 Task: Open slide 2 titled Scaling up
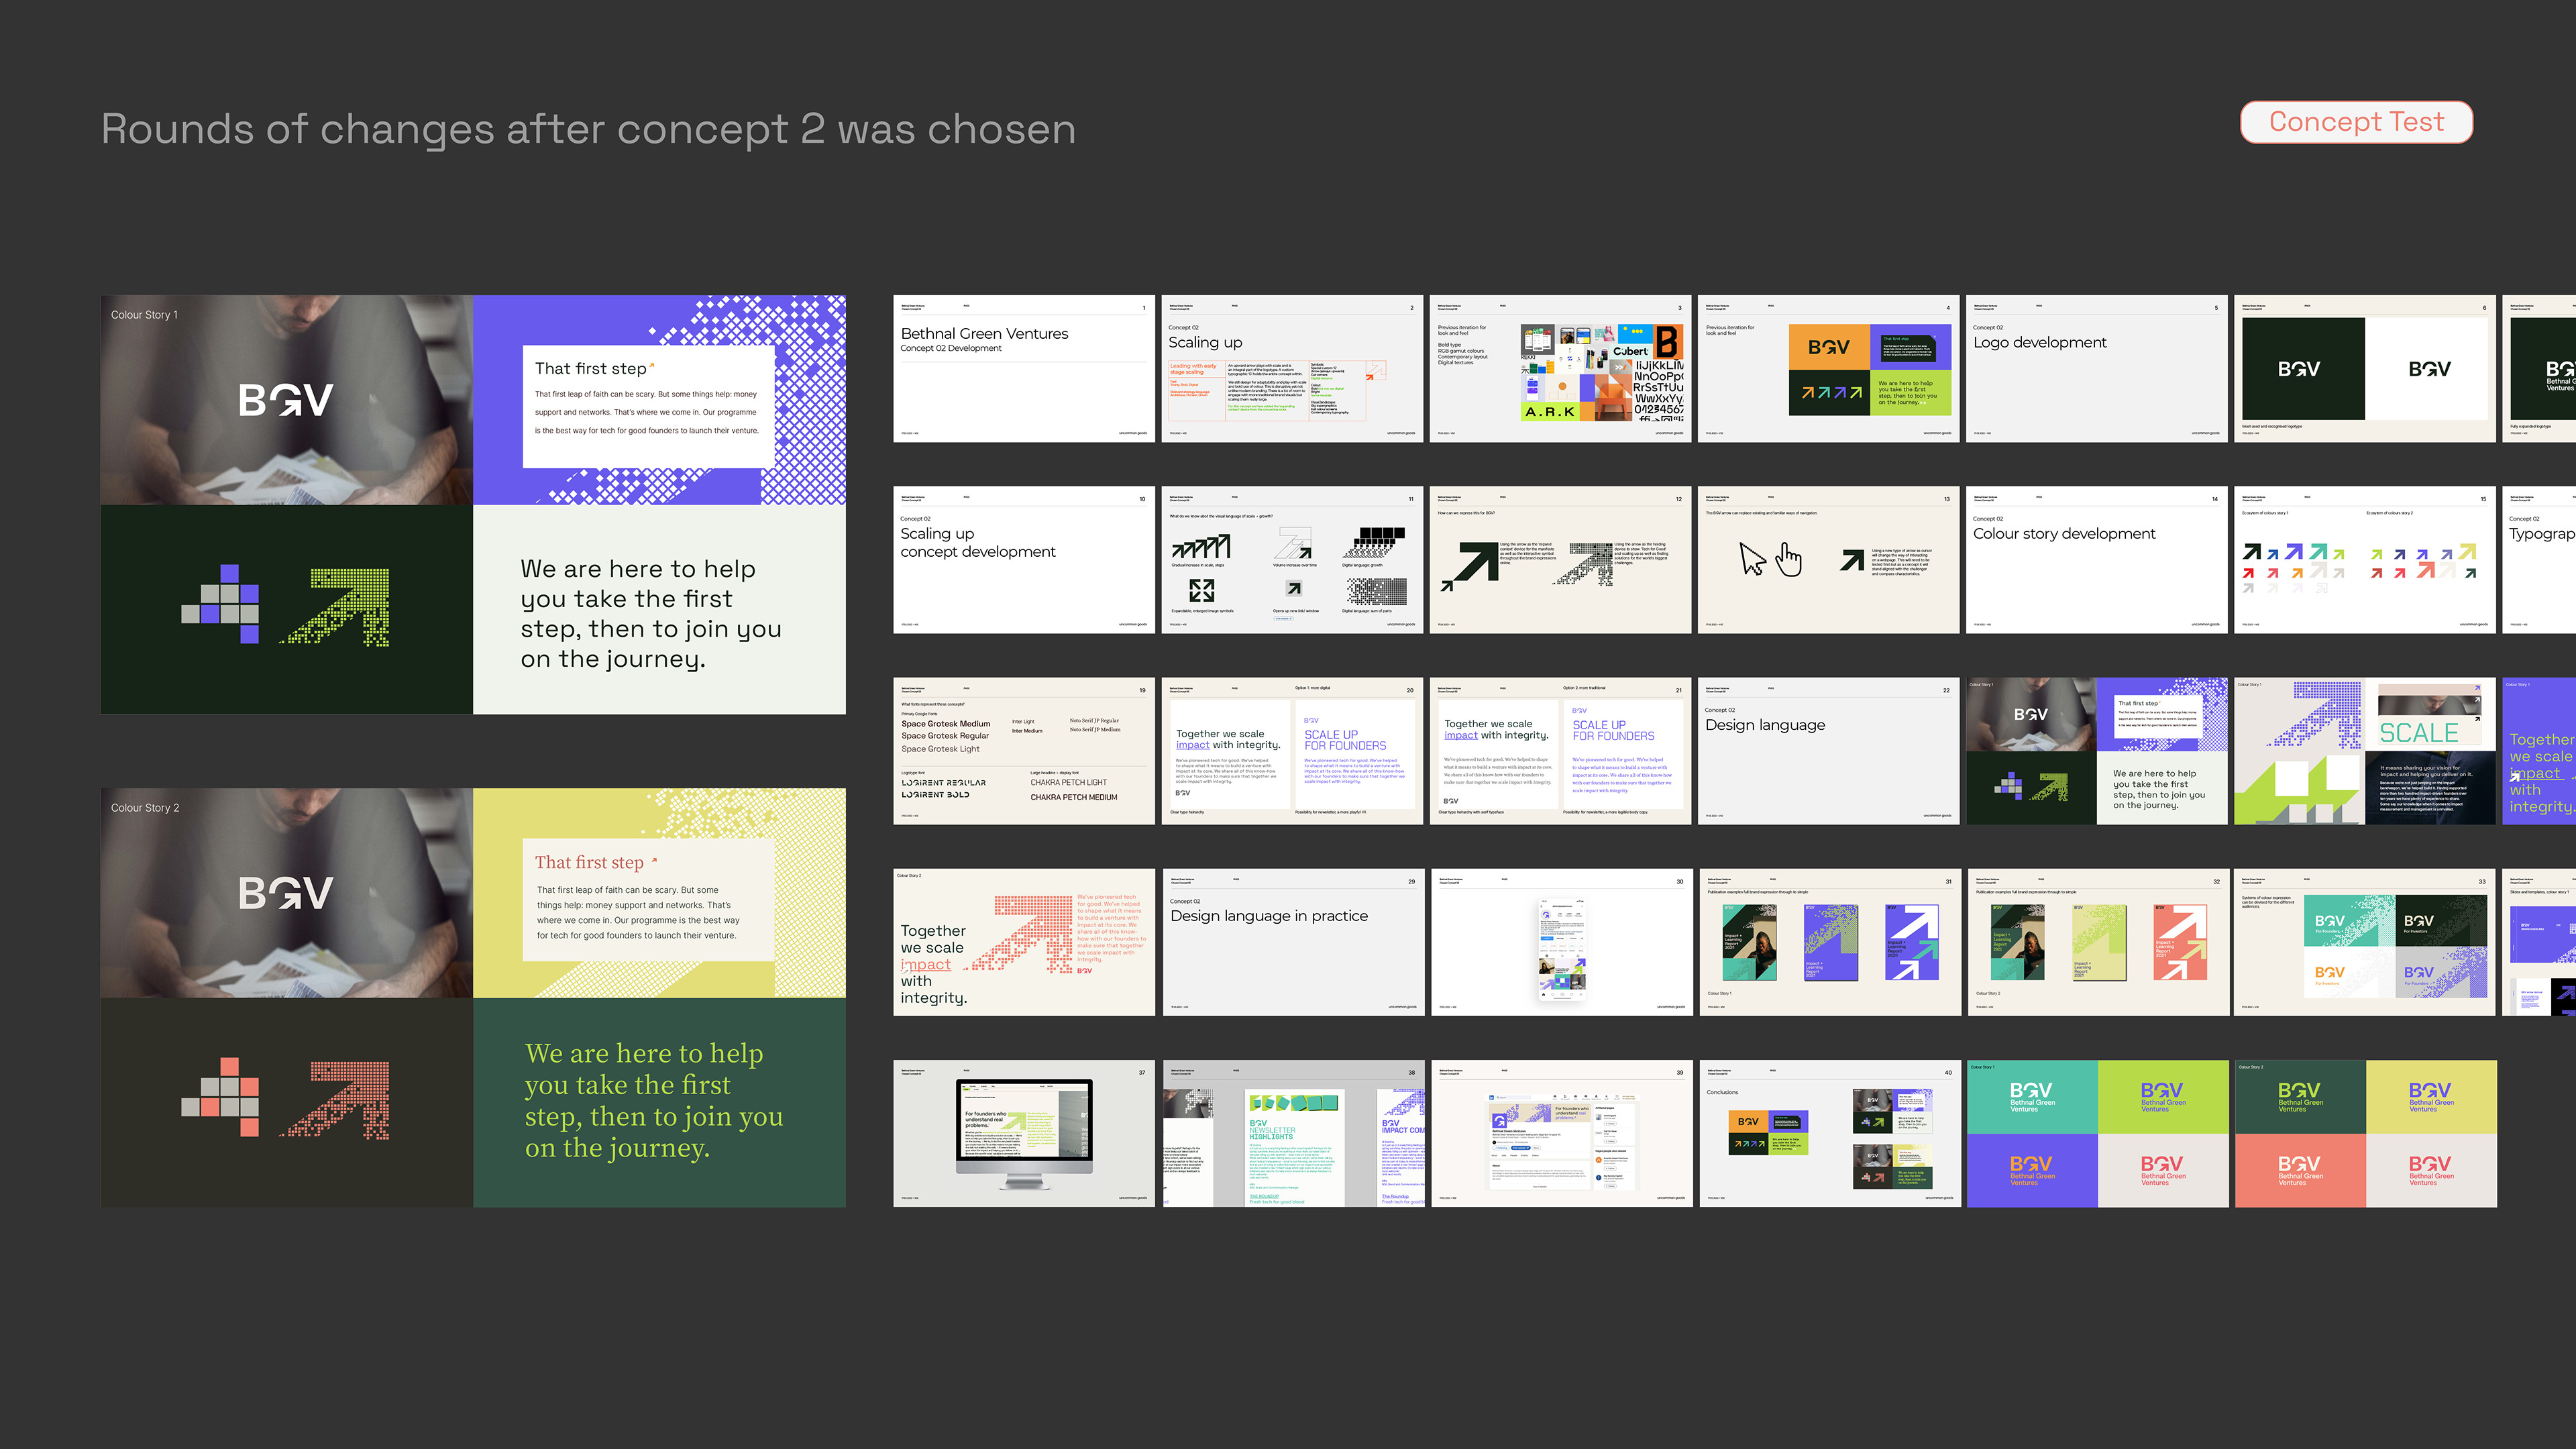click(x=1292, y=368)
